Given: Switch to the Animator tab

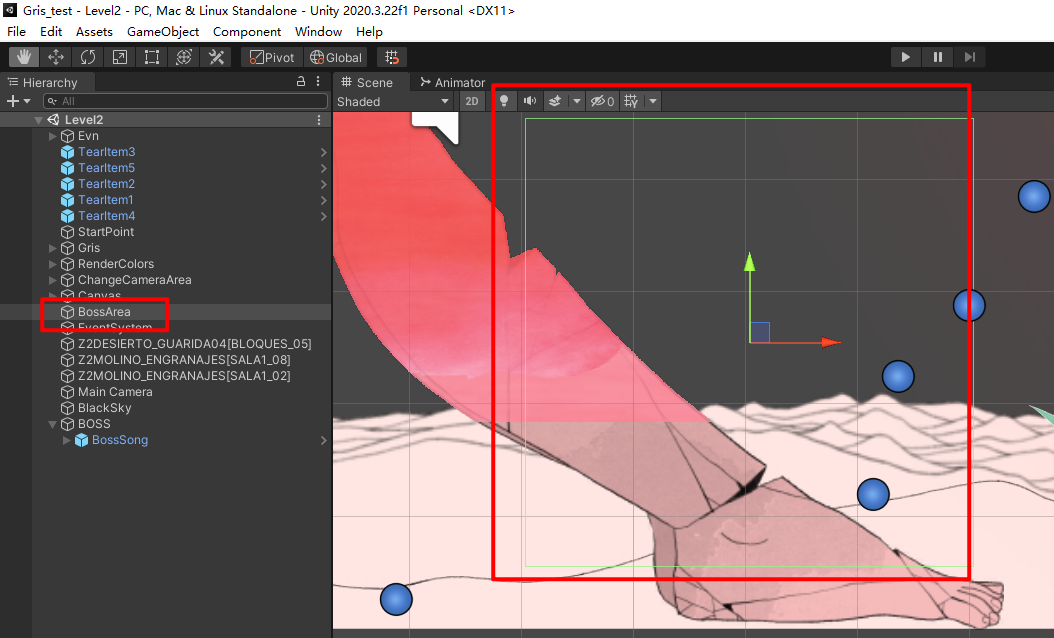Looking at the screenshot, I should [452, 82].
